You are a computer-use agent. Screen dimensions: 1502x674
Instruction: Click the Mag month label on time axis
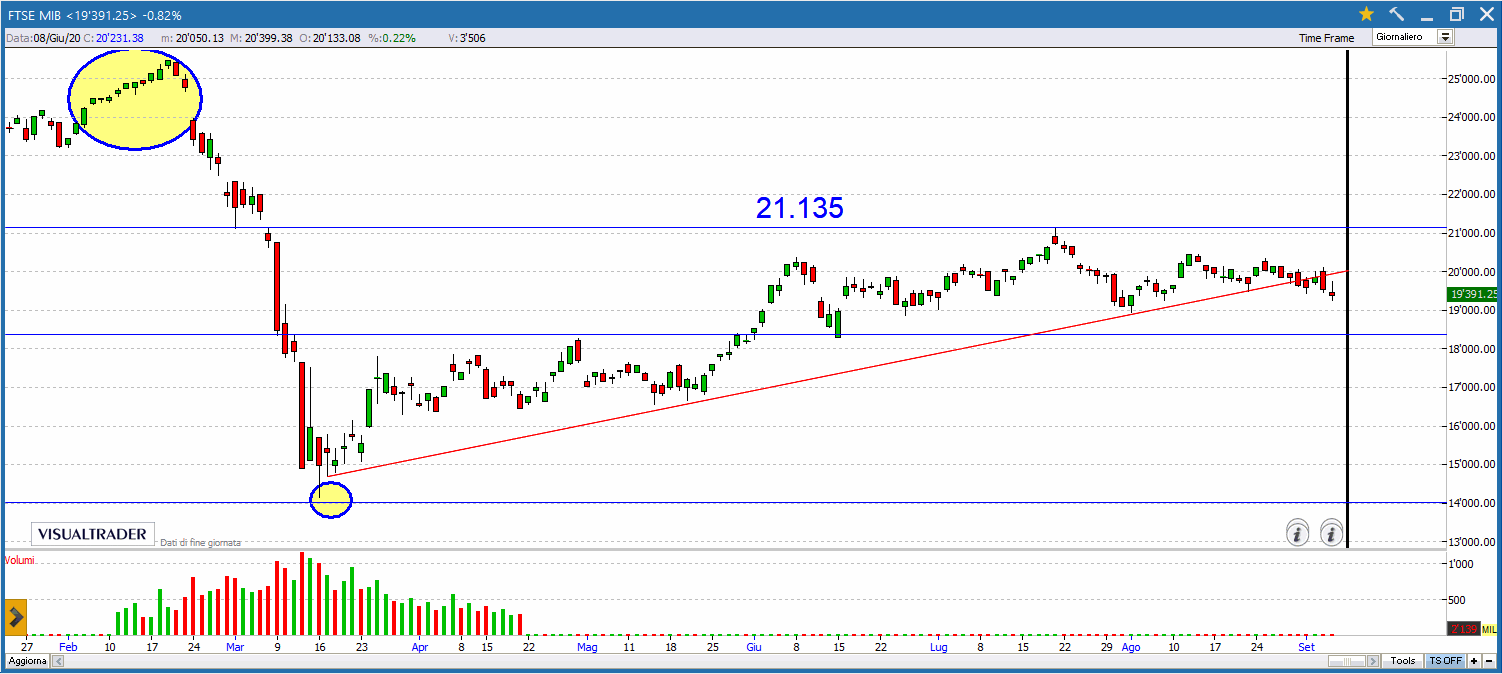(587, 647)
